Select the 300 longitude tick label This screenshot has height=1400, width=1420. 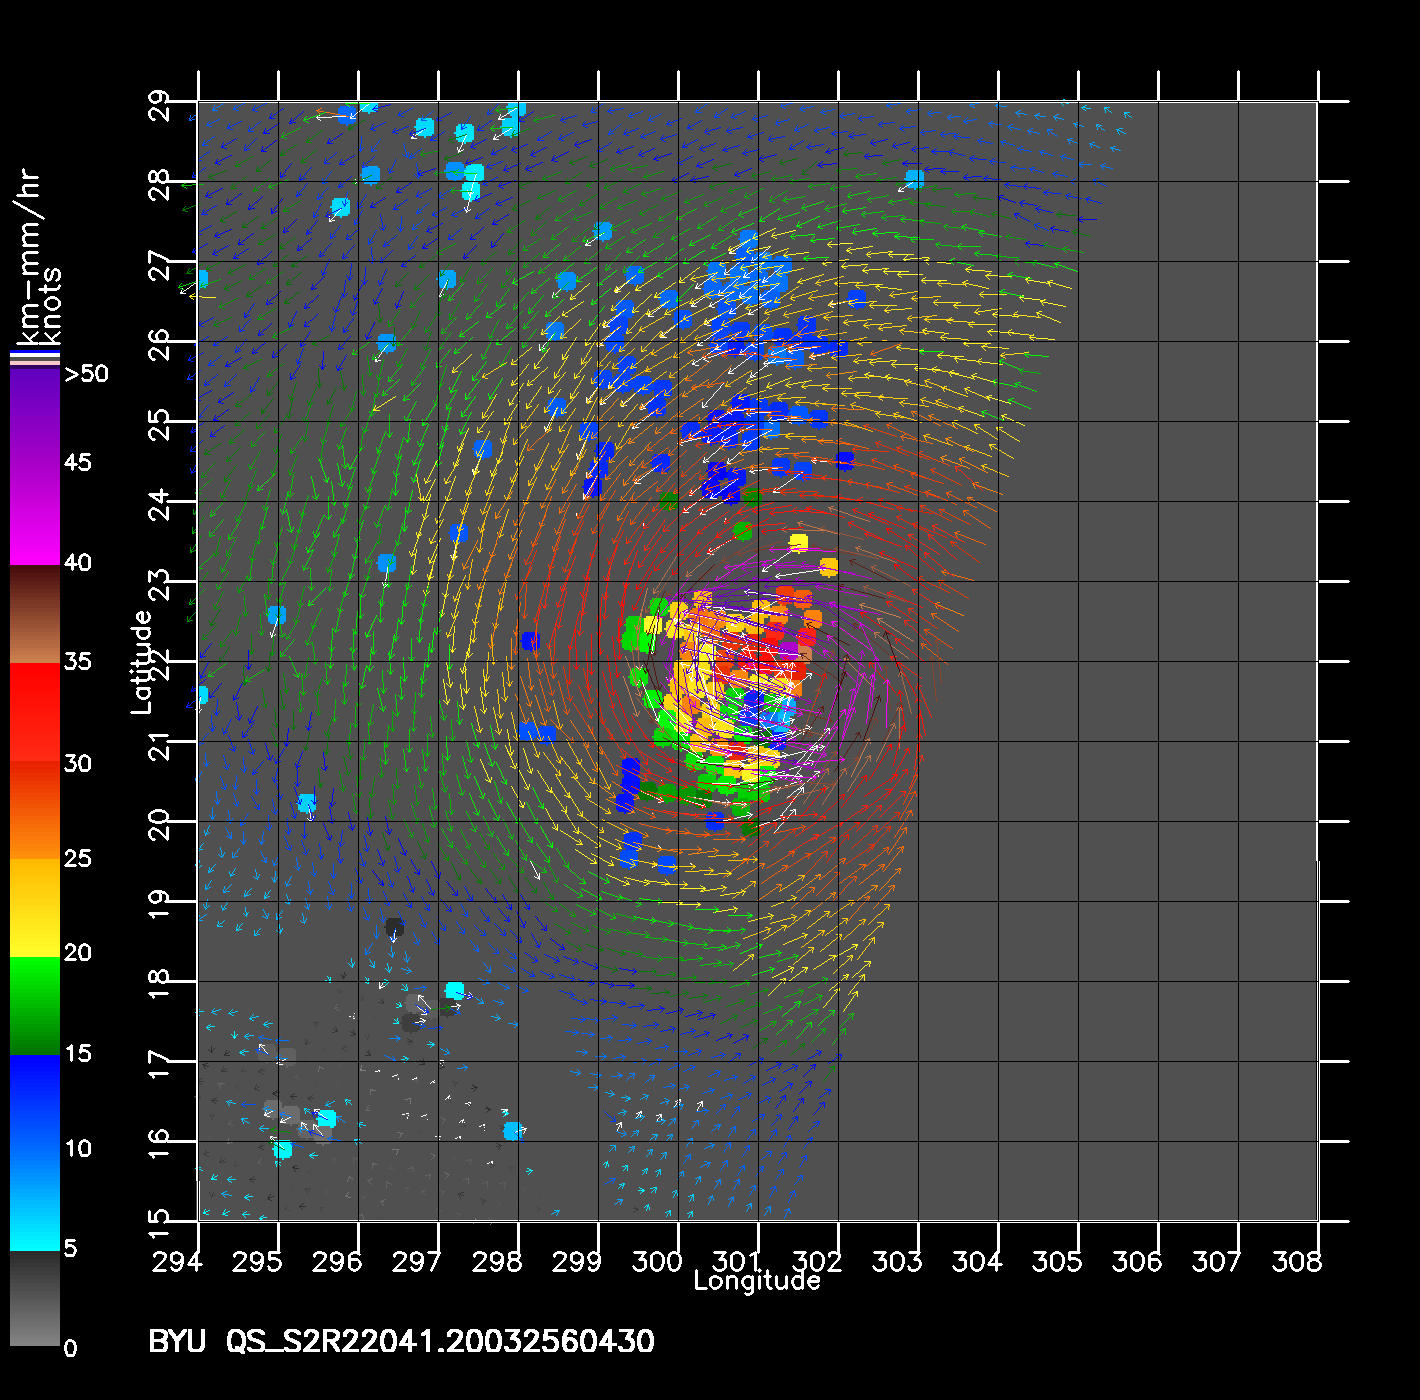point(657,1262)
